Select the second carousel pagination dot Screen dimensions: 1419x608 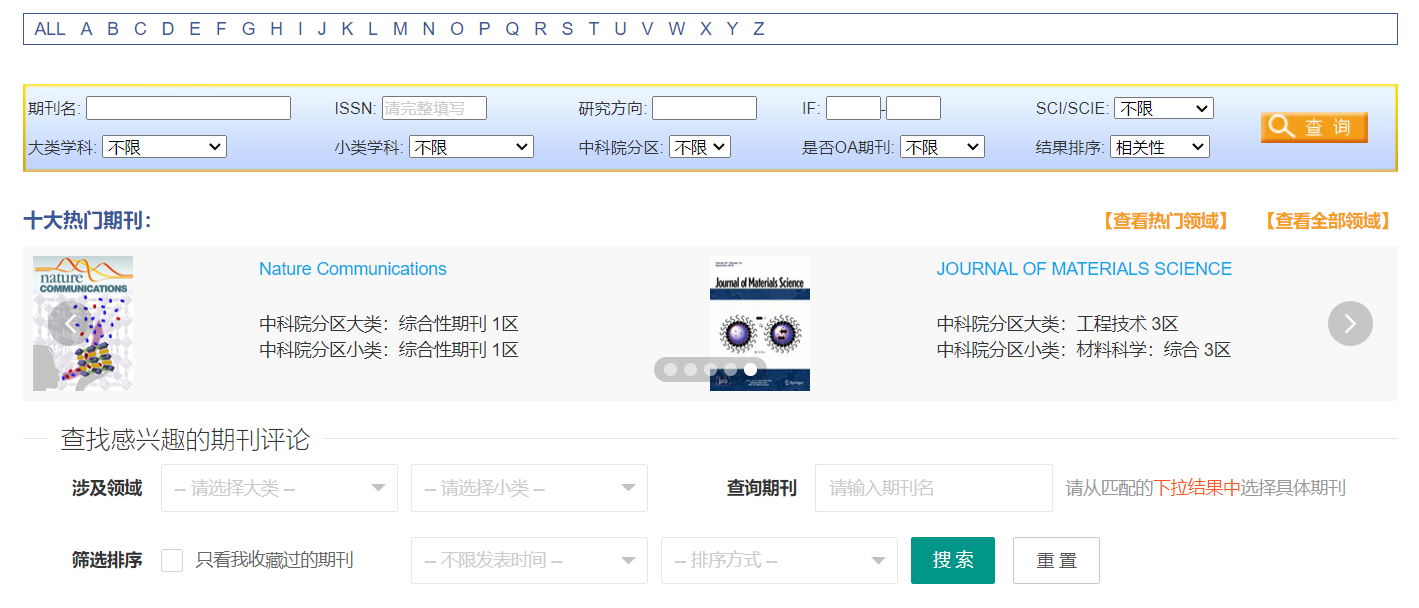[x=690, y=370]
